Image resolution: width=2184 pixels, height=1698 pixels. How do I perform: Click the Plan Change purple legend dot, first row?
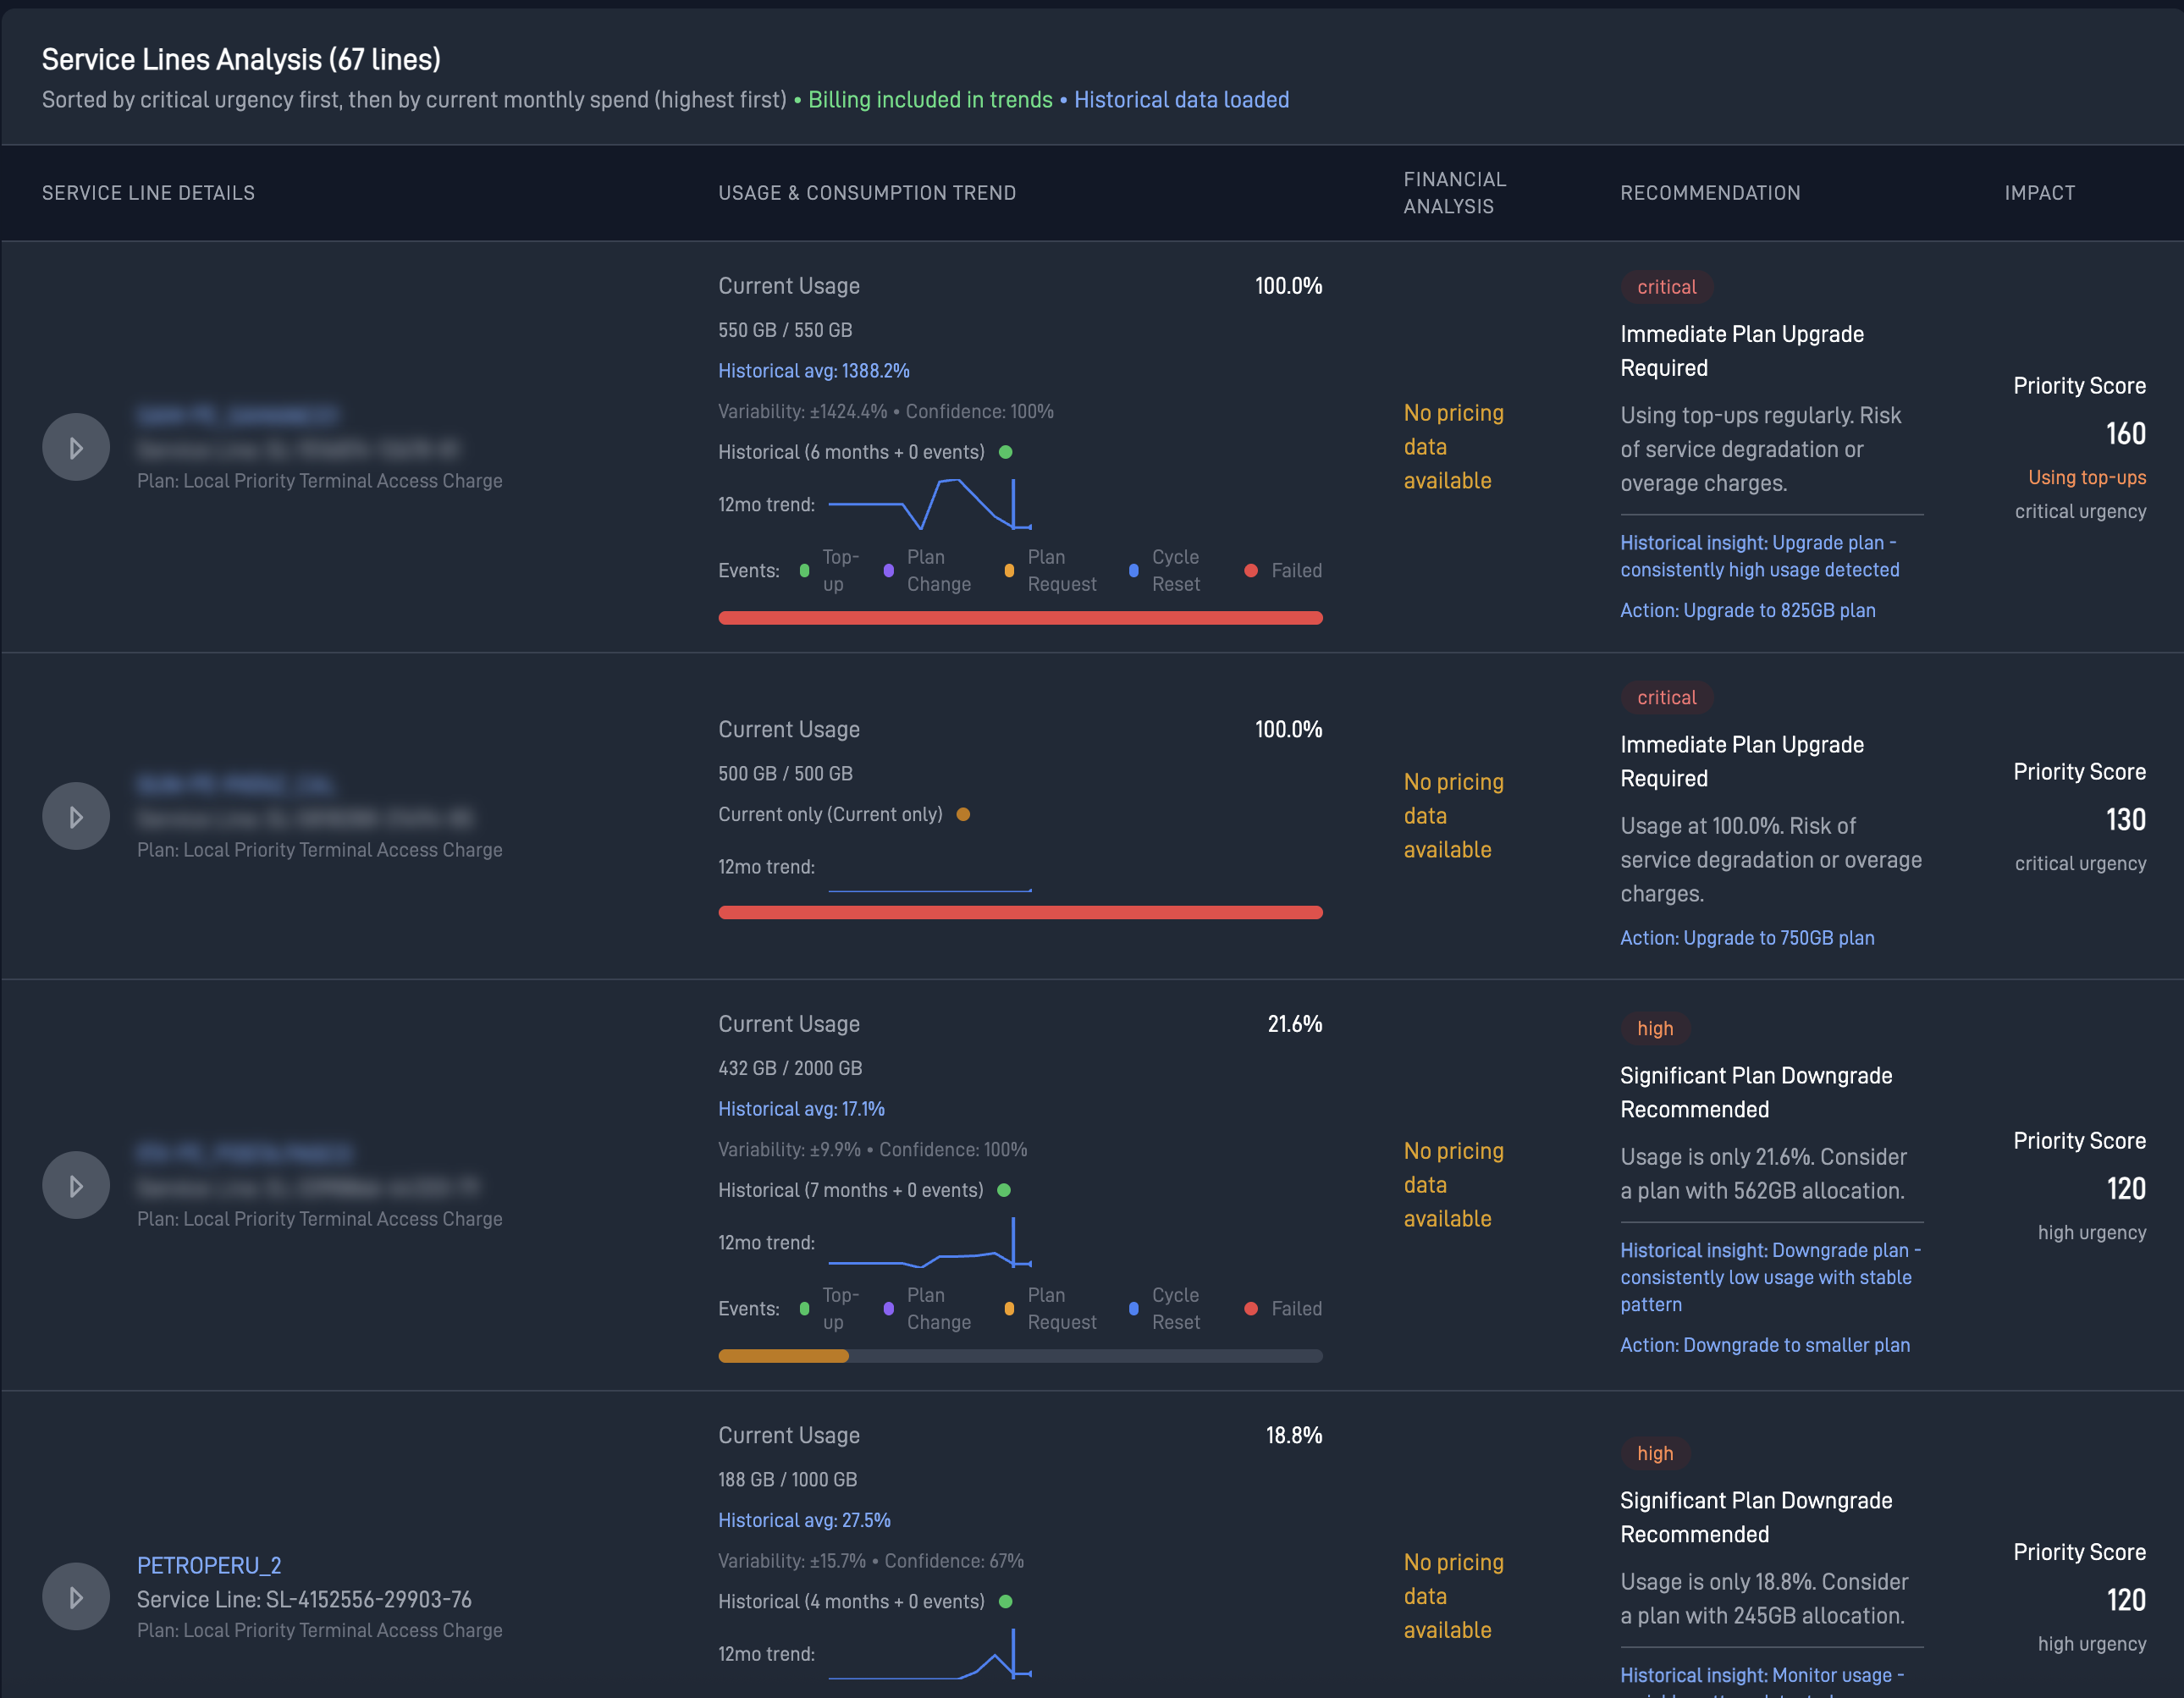coord(888,571)
